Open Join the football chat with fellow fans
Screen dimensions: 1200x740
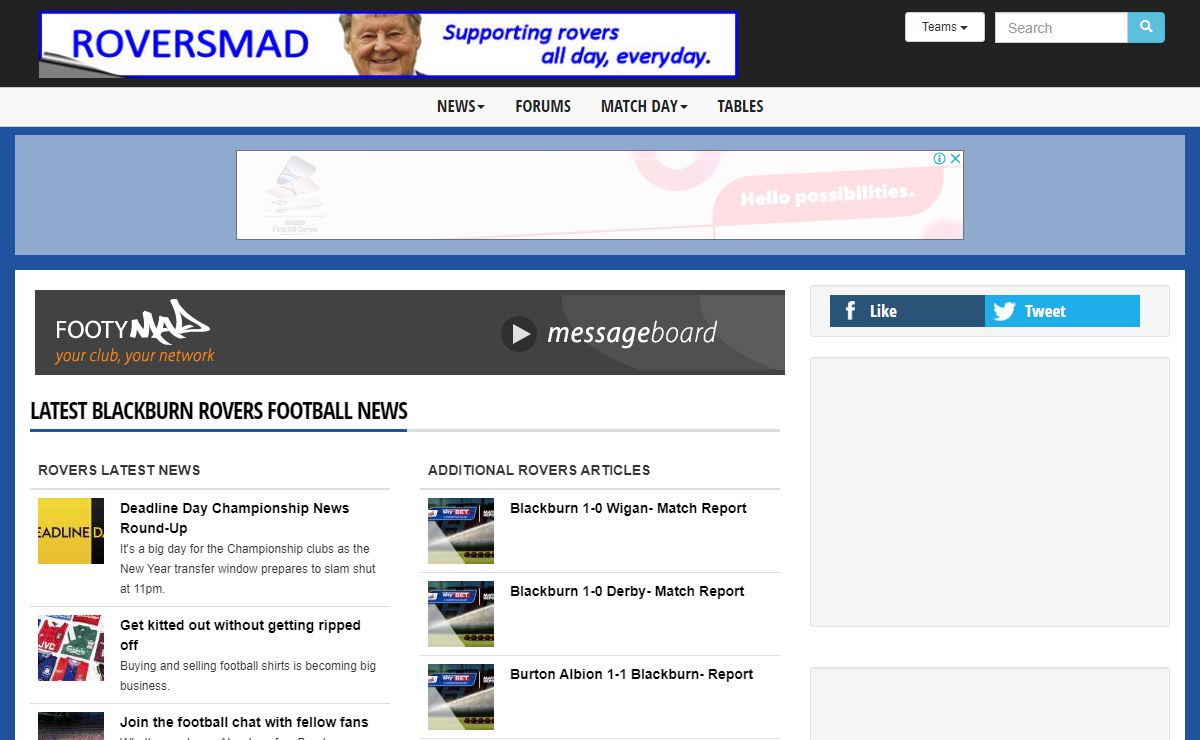tap(244, 722)
